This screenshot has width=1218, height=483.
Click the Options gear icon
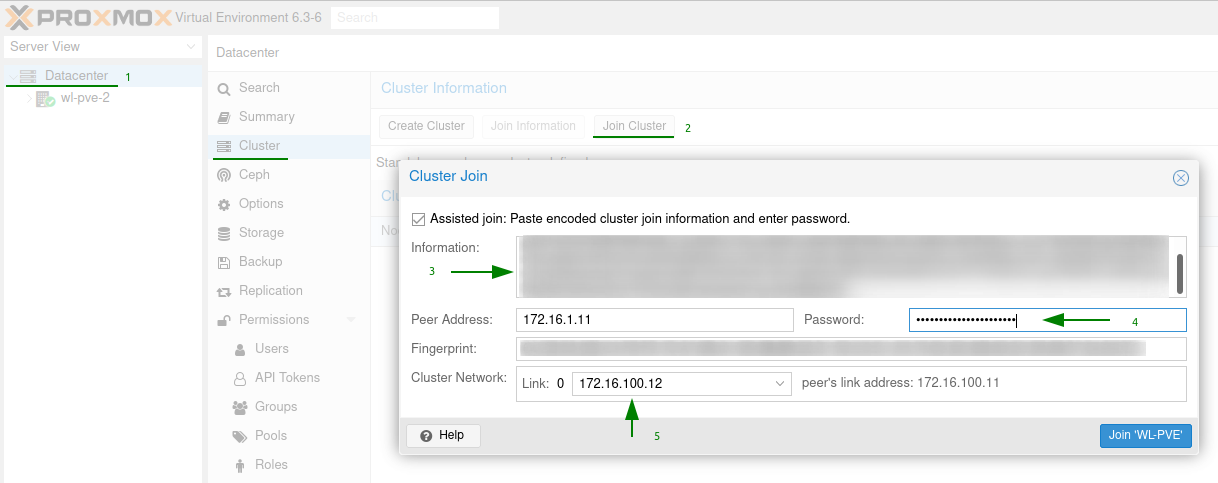[224, 204]
